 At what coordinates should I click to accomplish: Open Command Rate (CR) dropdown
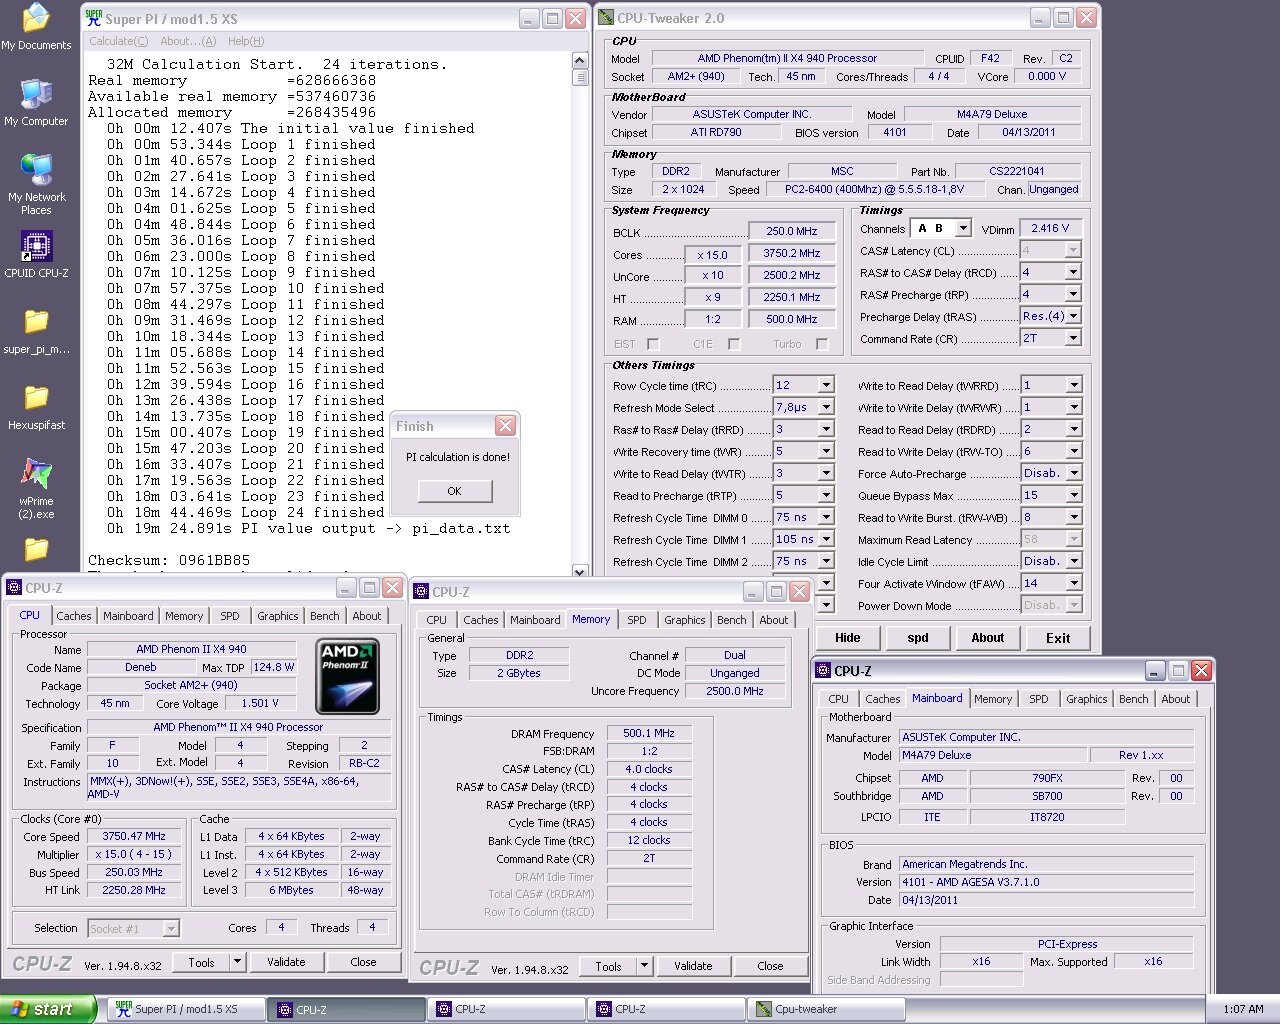pos(1073,338)
